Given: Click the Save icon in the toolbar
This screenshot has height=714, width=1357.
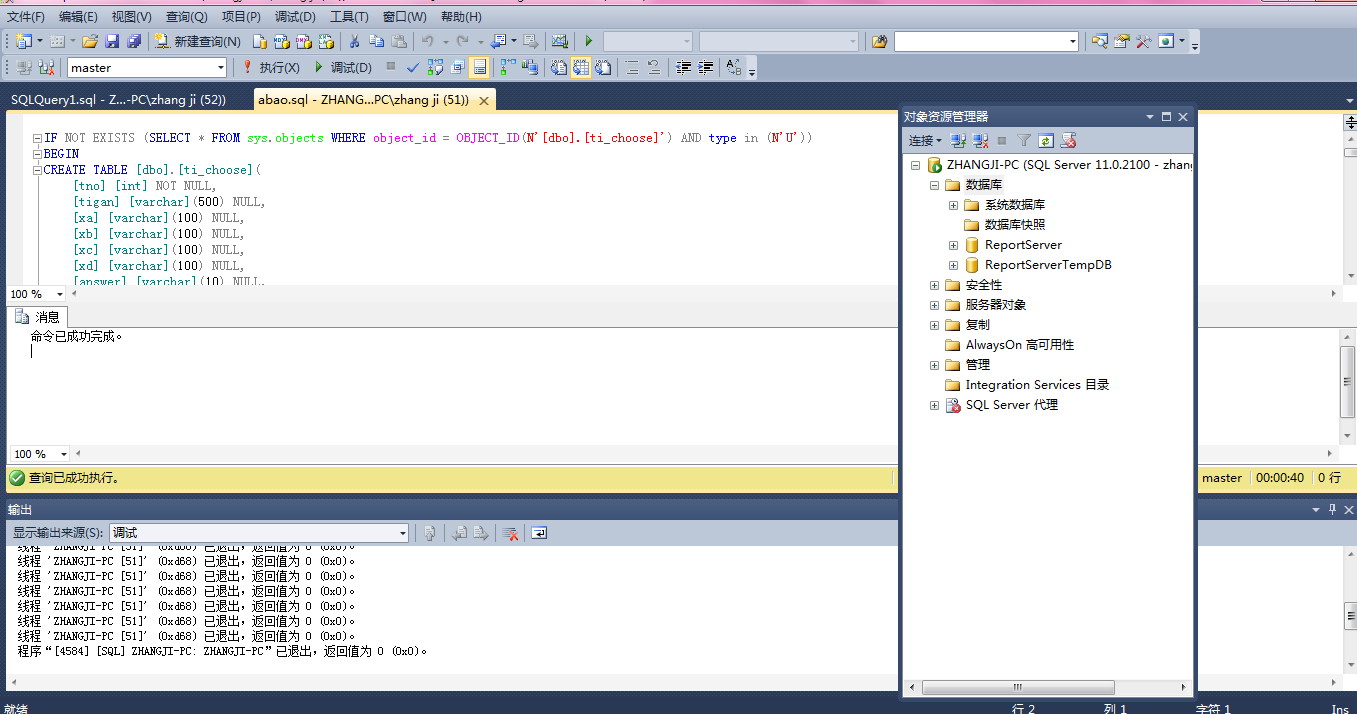Looking at the screenshot, I should click(x=112, y=41).
